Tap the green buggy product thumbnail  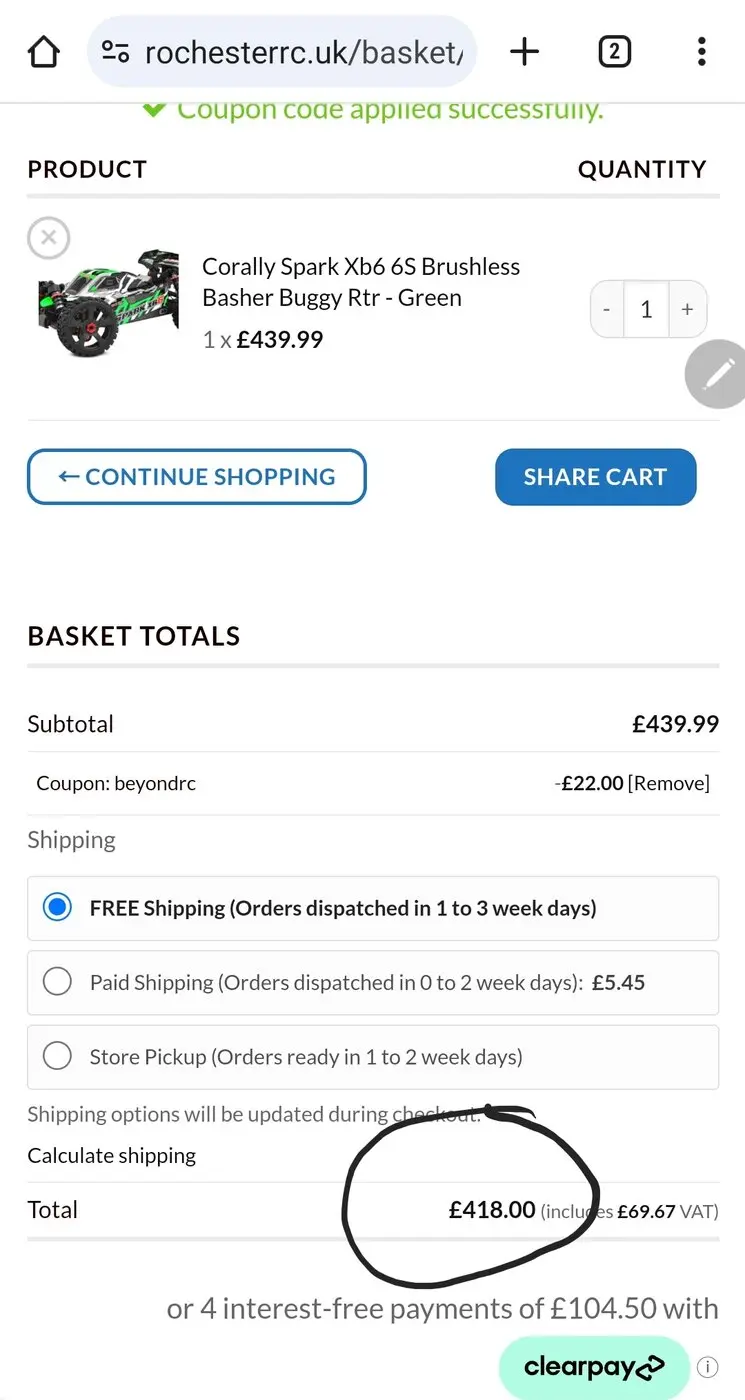pyautogui.click(x=109, y=304)
